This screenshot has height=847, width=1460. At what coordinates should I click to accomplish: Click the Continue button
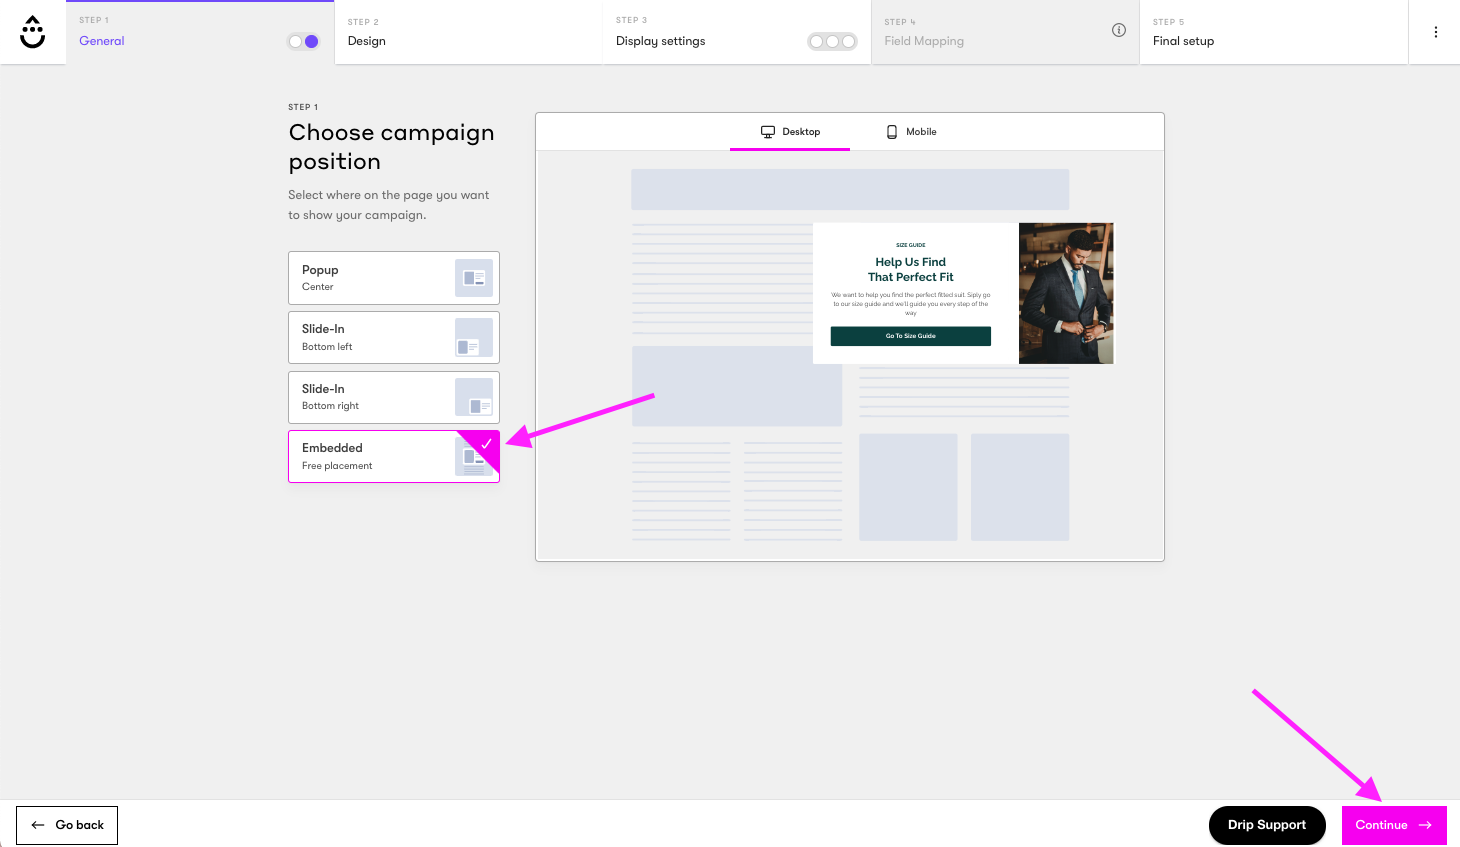tap(1394, 825)
